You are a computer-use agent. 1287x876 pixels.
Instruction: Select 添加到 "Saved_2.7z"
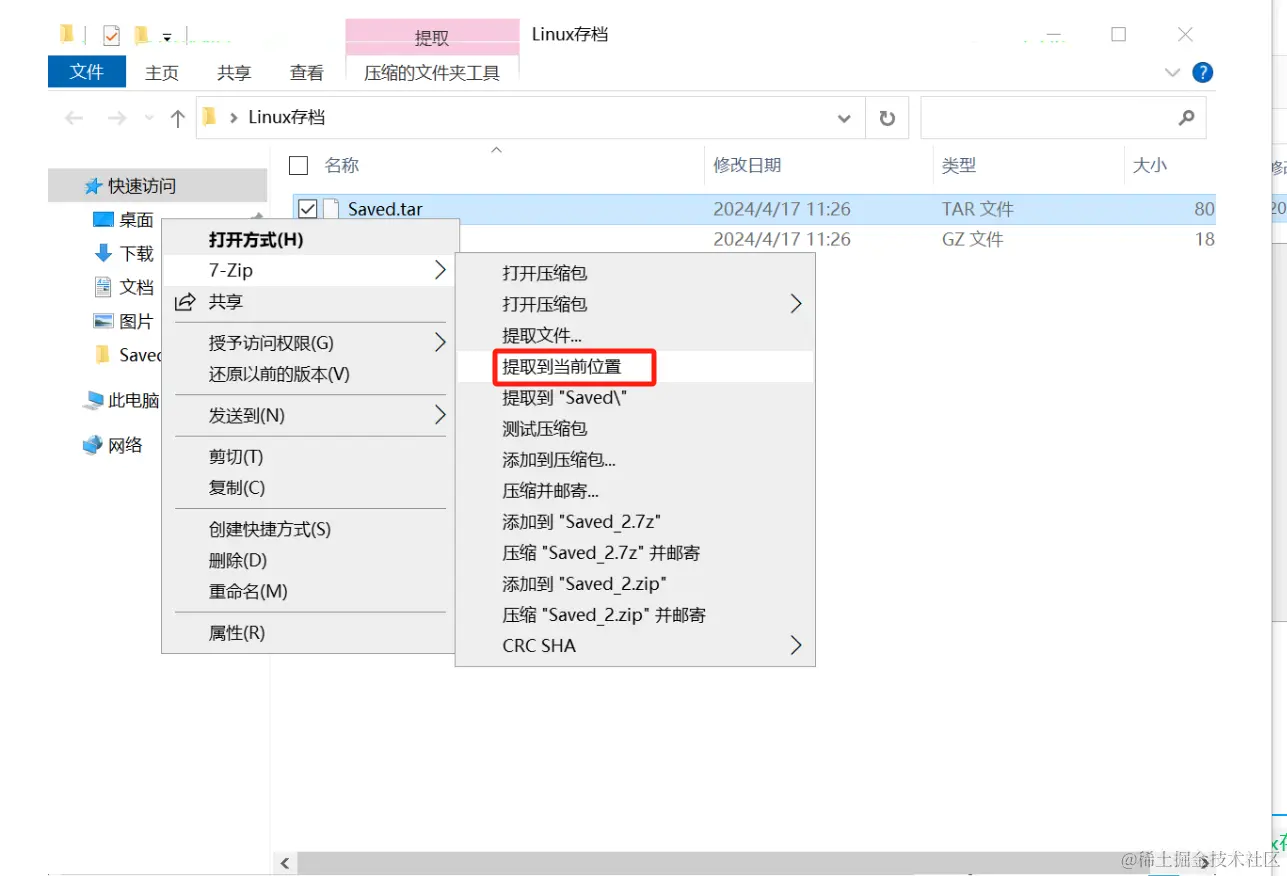pos(582,522)
